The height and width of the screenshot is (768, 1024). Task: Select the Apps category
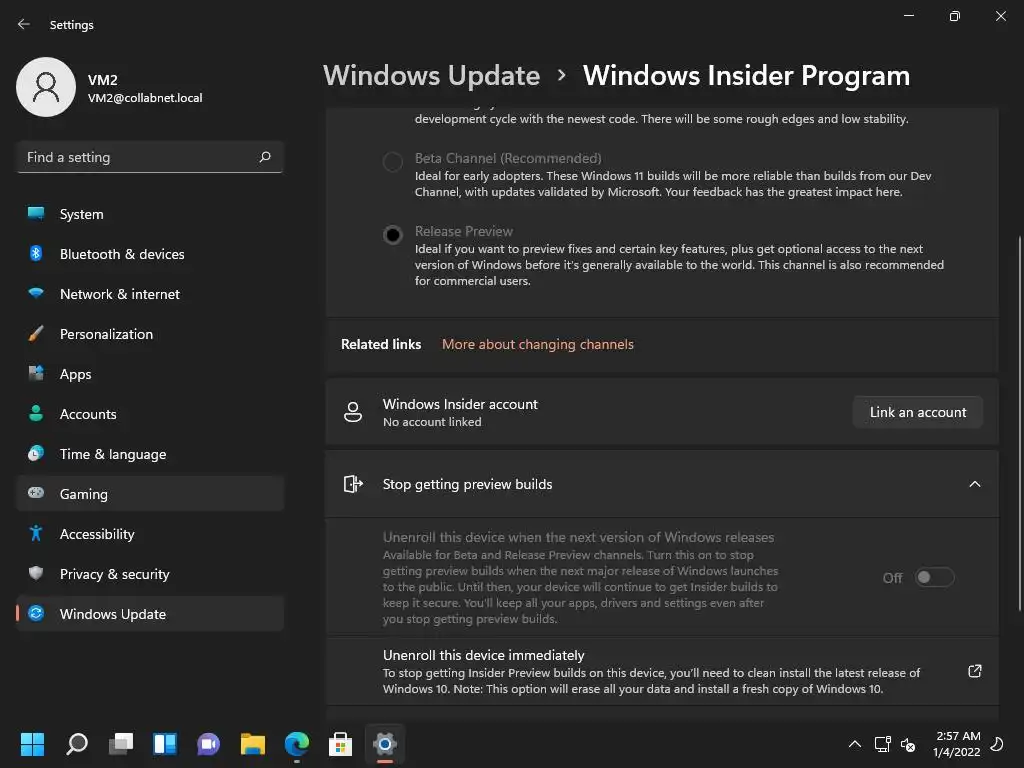[150, 374]
